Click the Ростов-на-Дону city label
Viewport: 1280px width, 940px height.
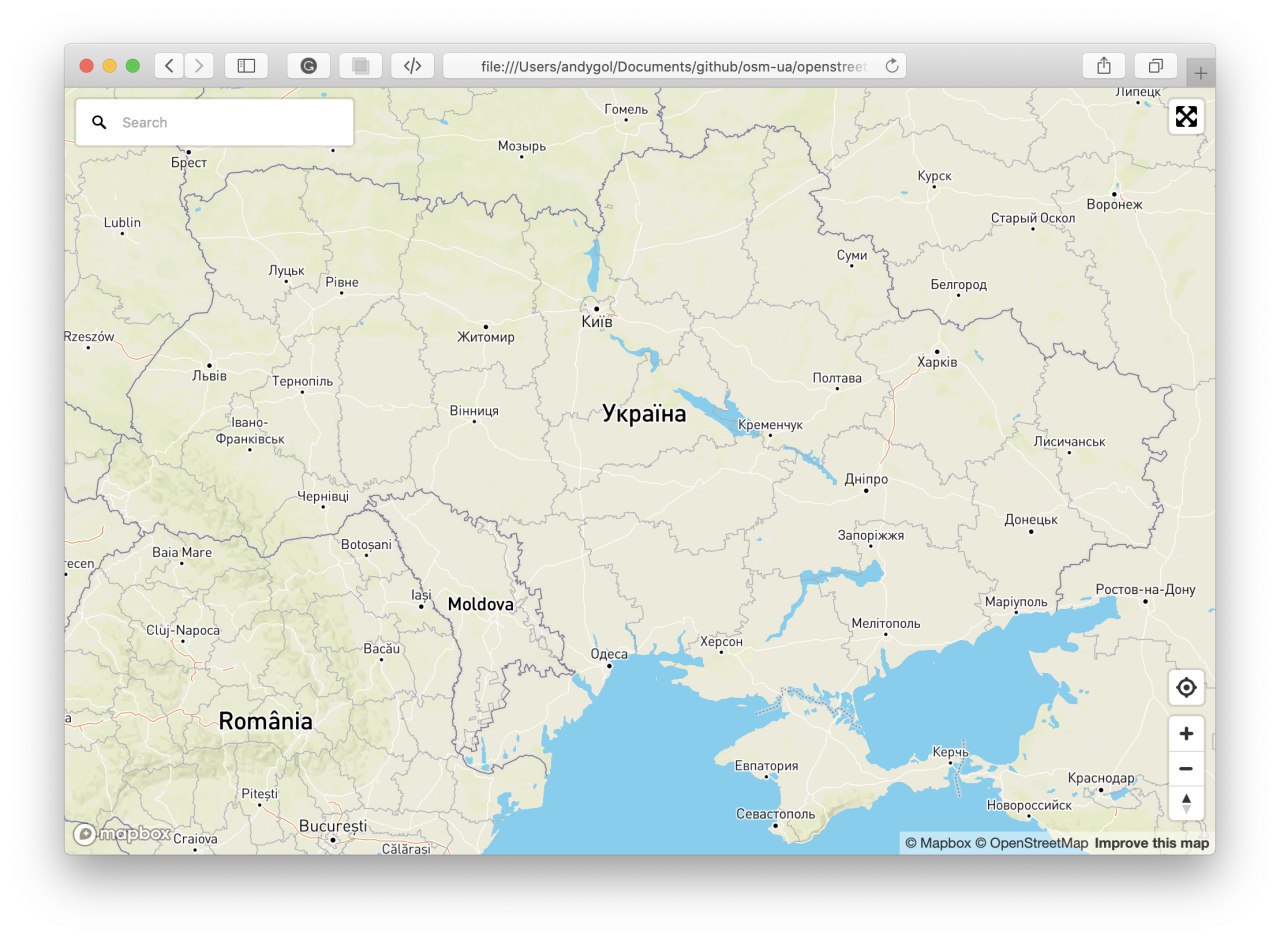pos(1146,589)
